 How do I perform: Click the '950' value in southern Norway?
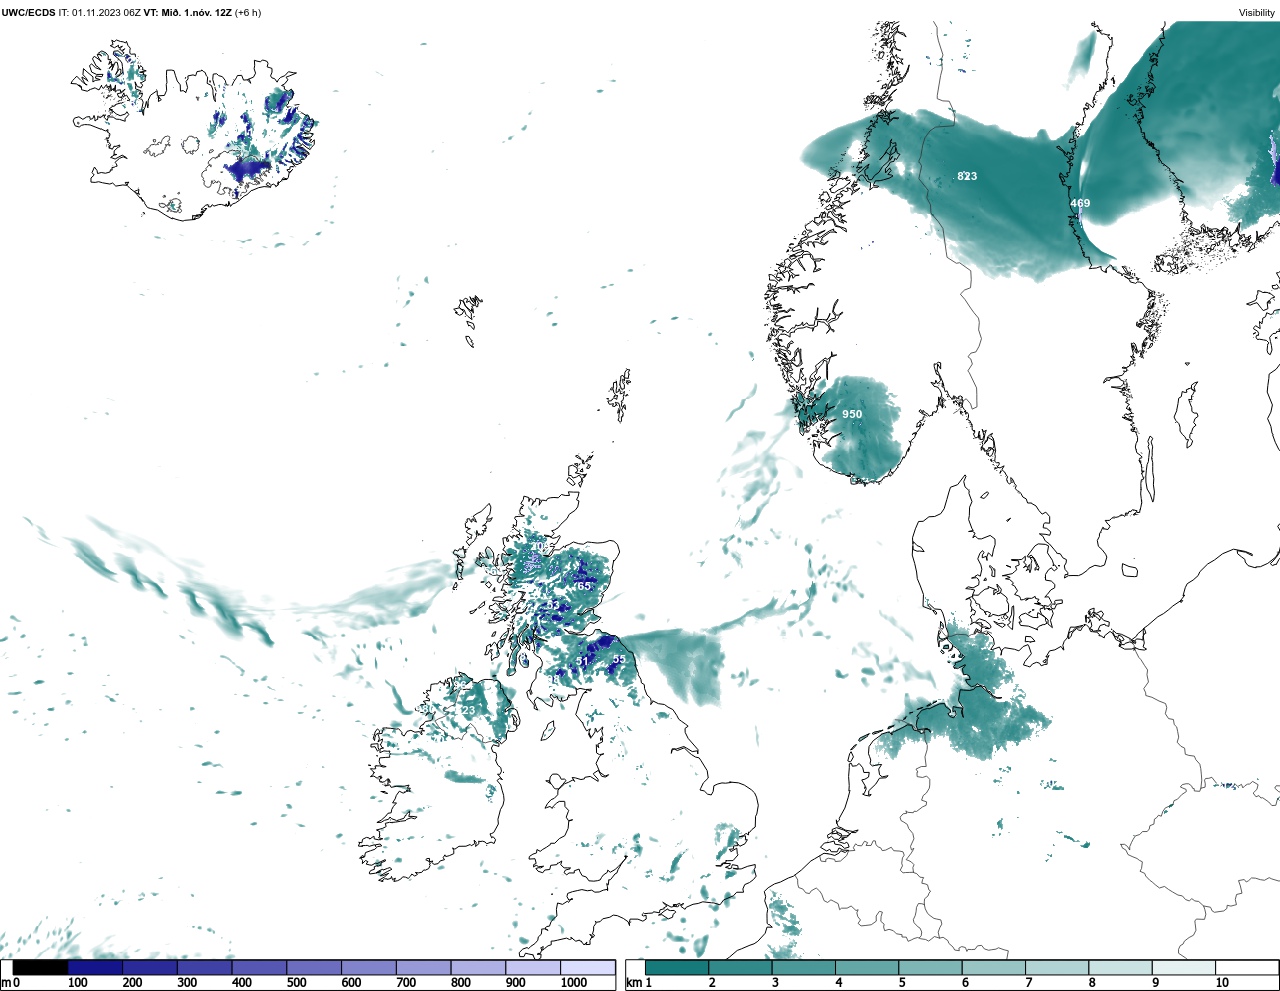pyautogui.click(x=852, y=414)
